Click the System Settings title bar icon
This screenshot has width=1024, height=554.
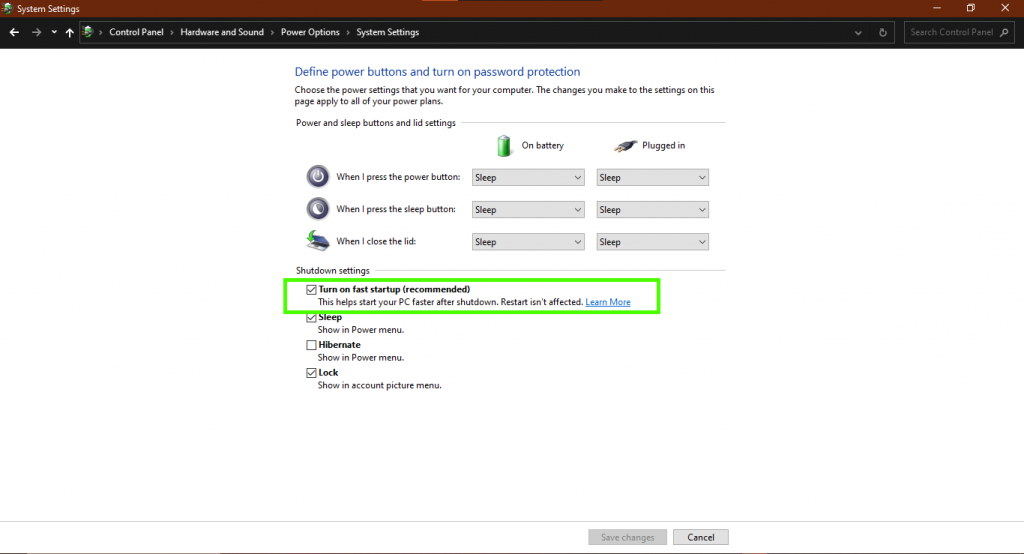coord(7,8)
